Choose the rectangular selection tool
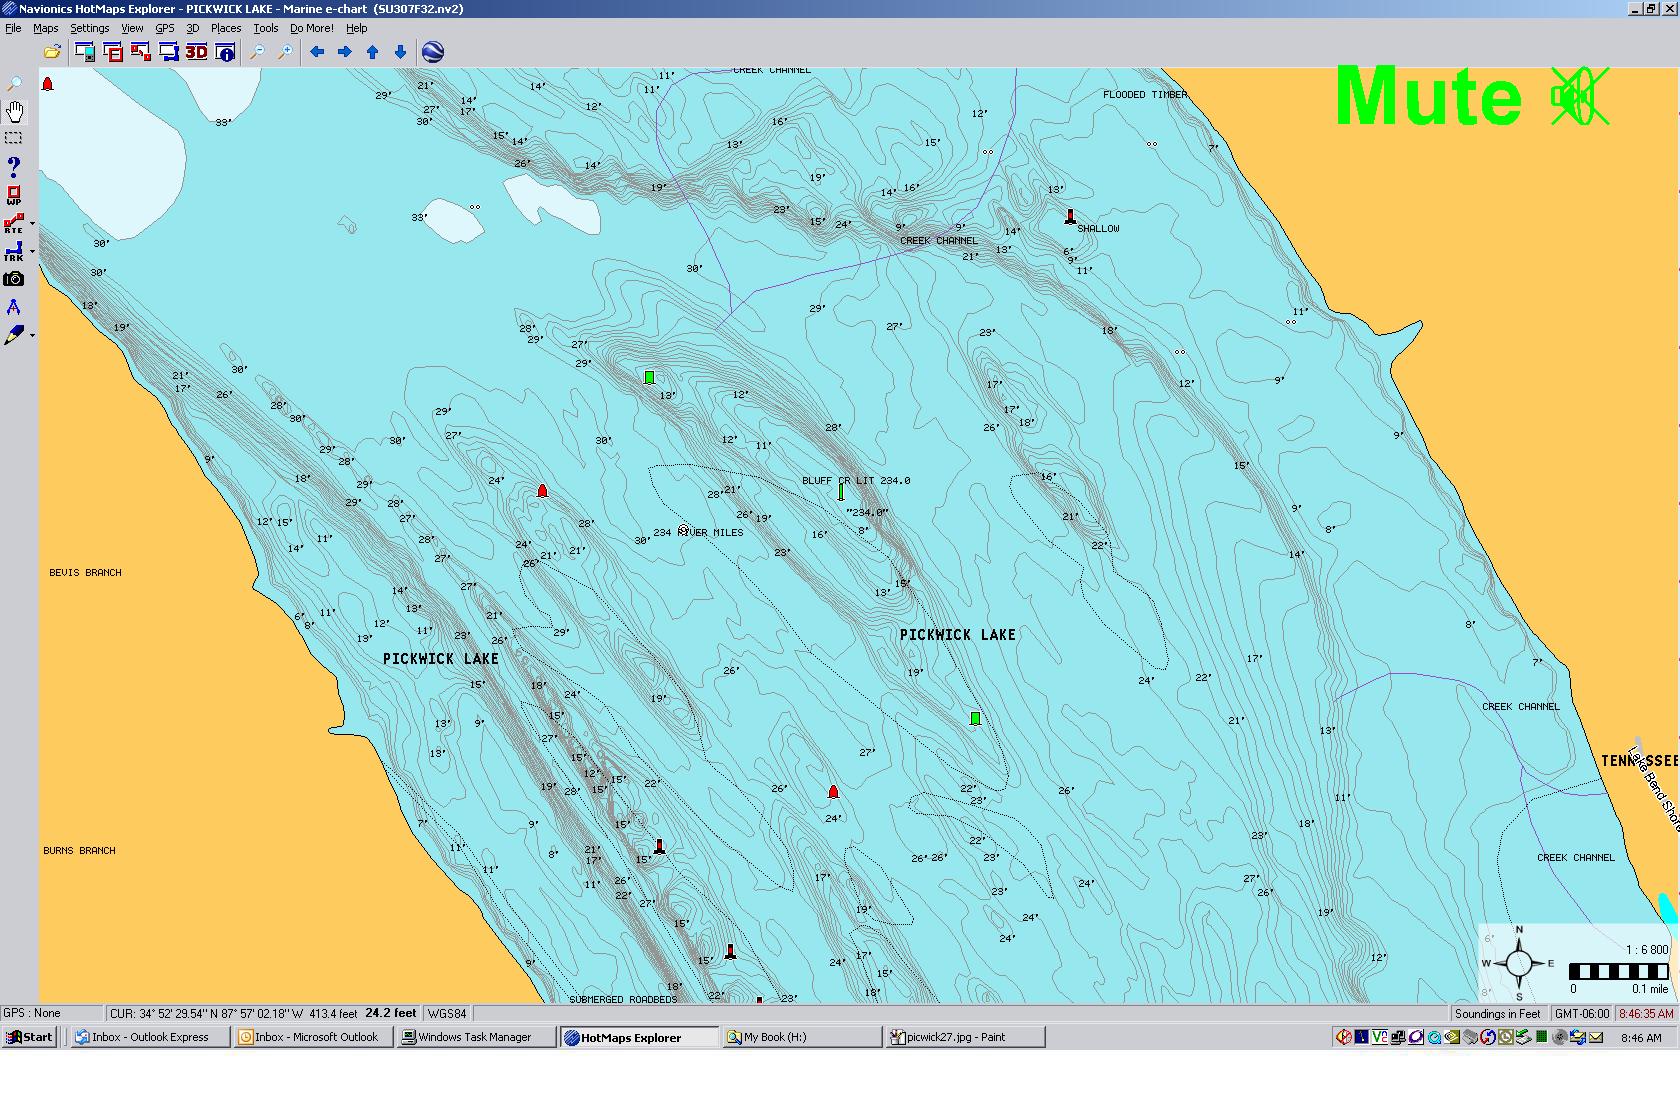The height and width of the screenshot is (1107, 1680). (x=14, y=138)
